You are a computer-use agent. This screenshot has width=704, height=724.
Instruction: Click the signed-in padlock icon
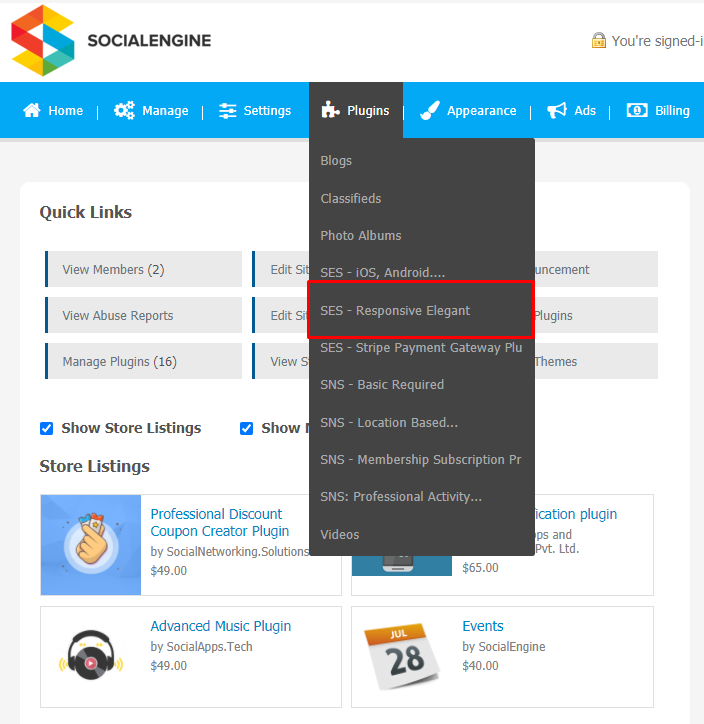(599, 41)
